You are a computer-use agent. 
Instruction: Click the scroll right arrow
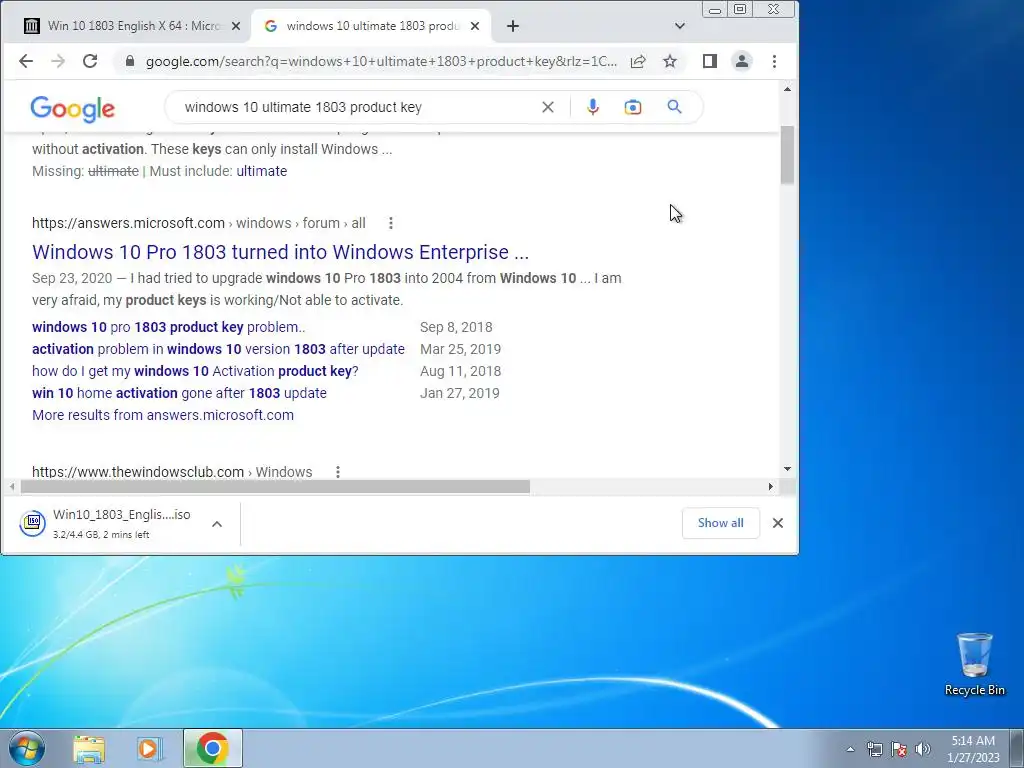(771, 487)
